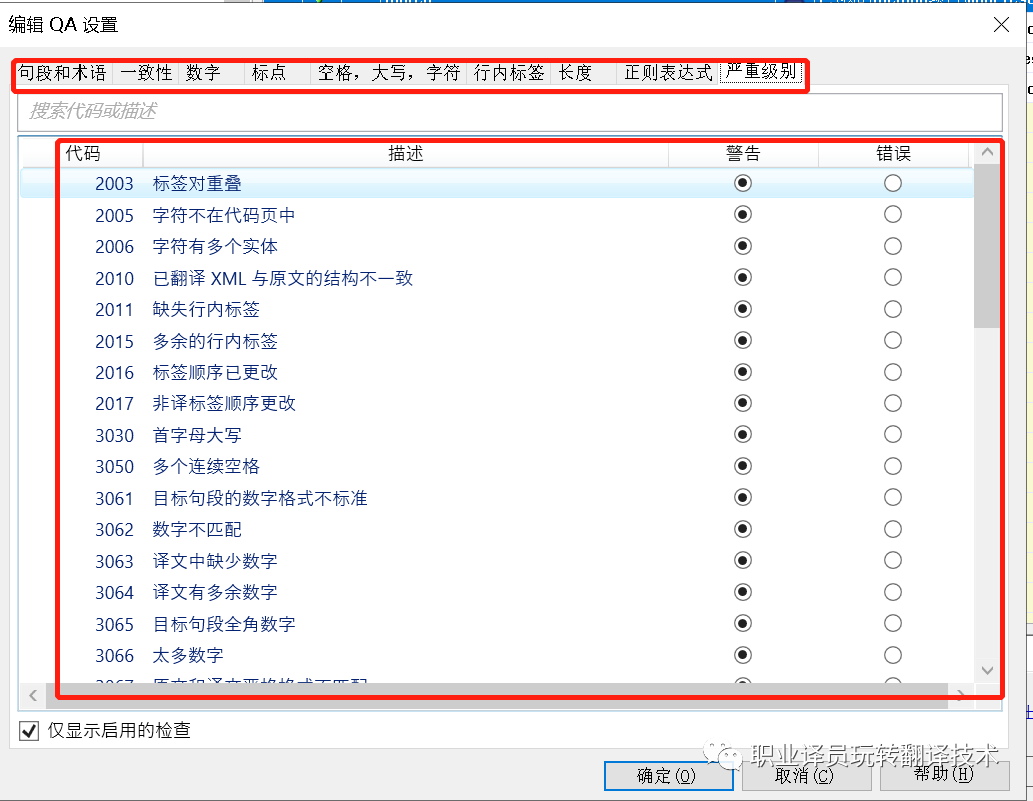Close the 编辑 QA 设置 dialog
The image size is (1033, 801).
coord(1001,25)
